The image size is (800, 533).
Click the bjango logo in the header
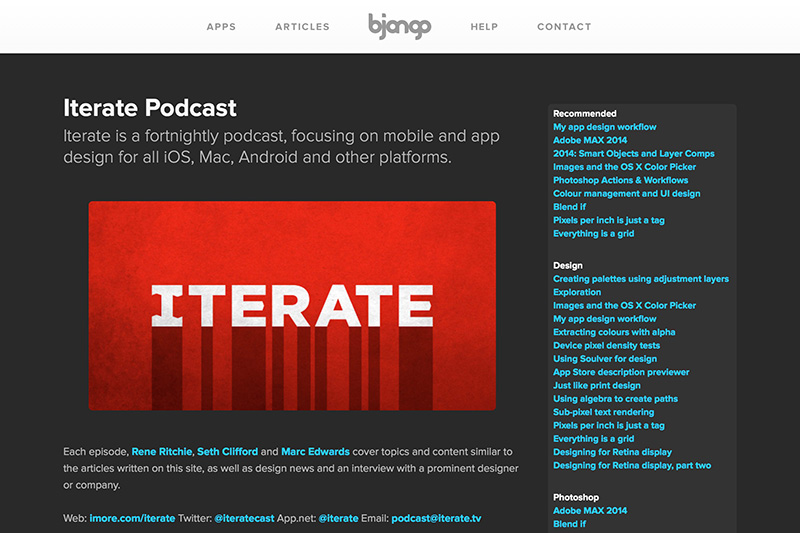399,26
